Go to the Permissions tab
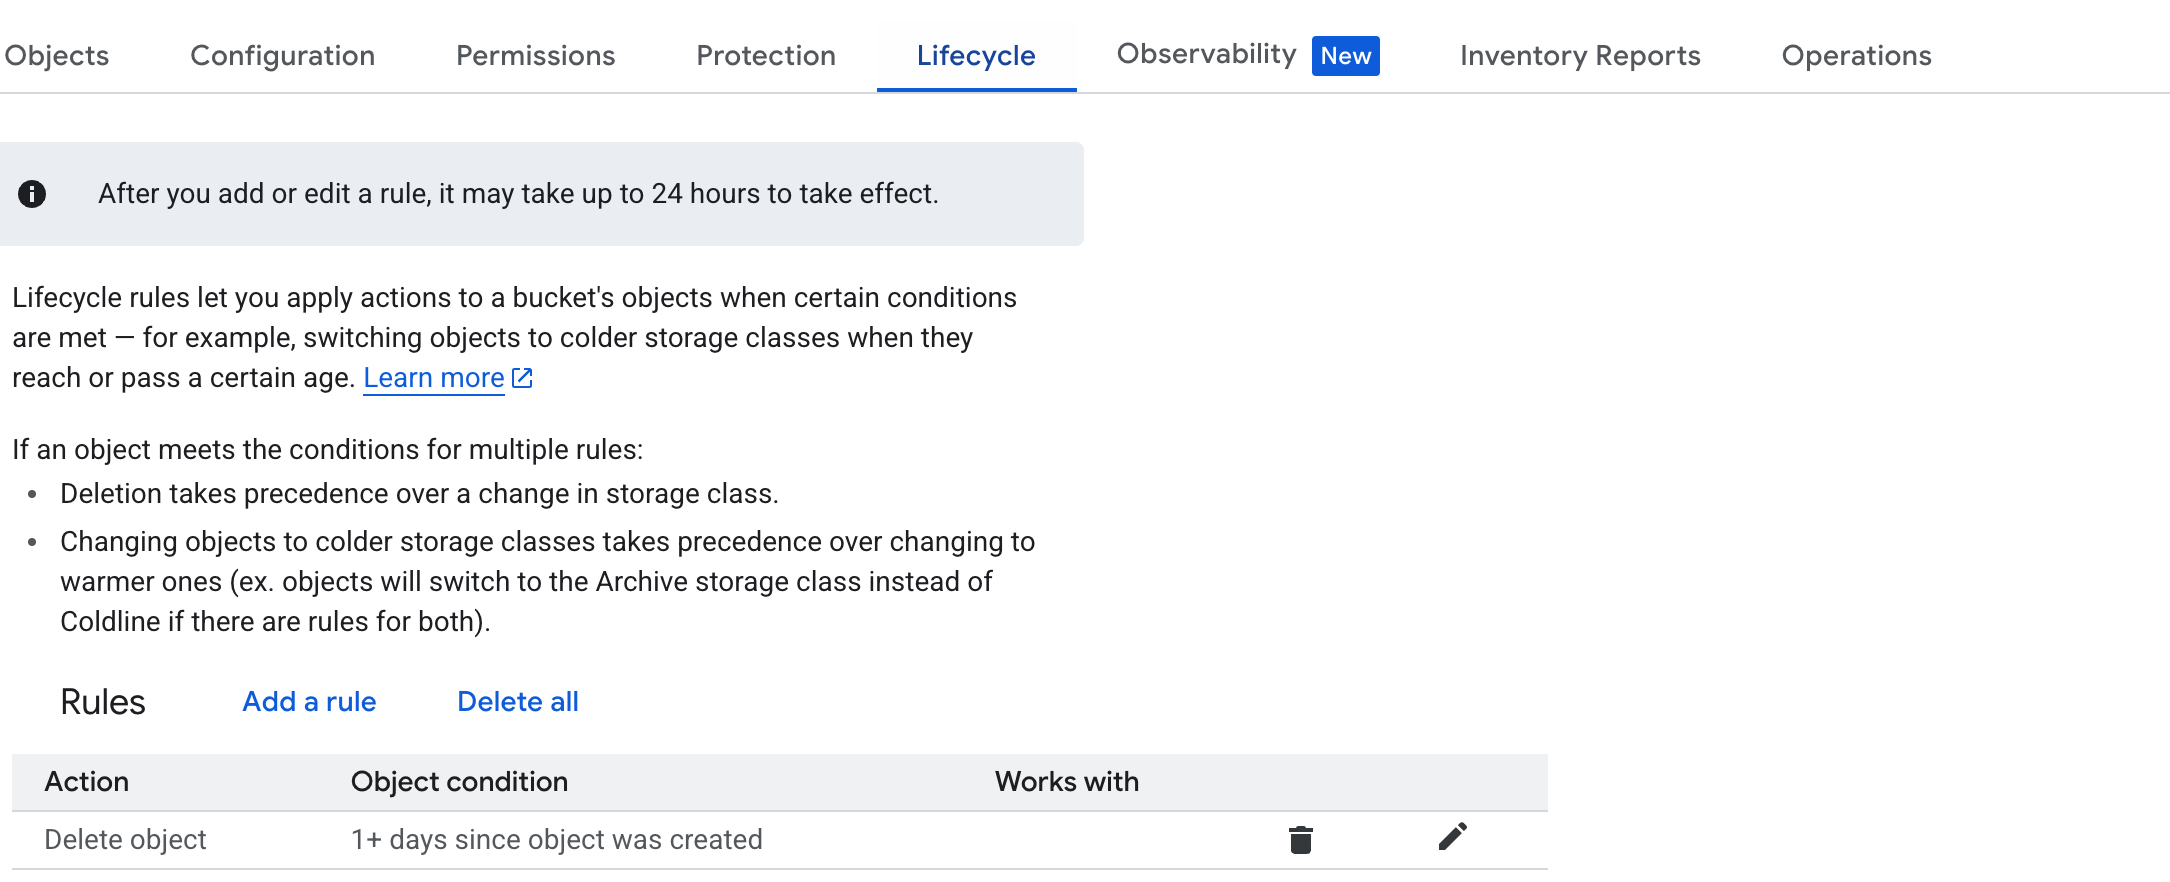This screenshot has width=2170, height=882. click(535, 56)
